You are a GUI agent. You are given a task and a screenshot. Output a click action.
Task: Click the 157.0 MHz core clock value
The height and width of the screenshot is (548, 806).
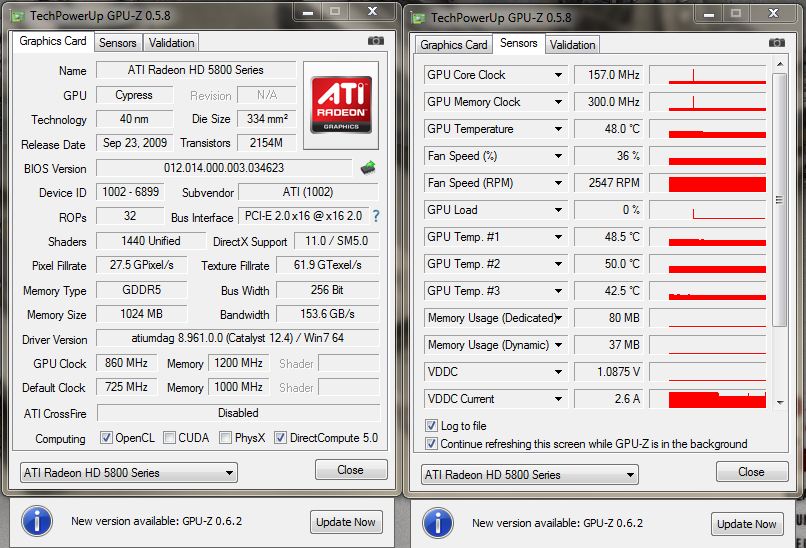click(608, 75)
